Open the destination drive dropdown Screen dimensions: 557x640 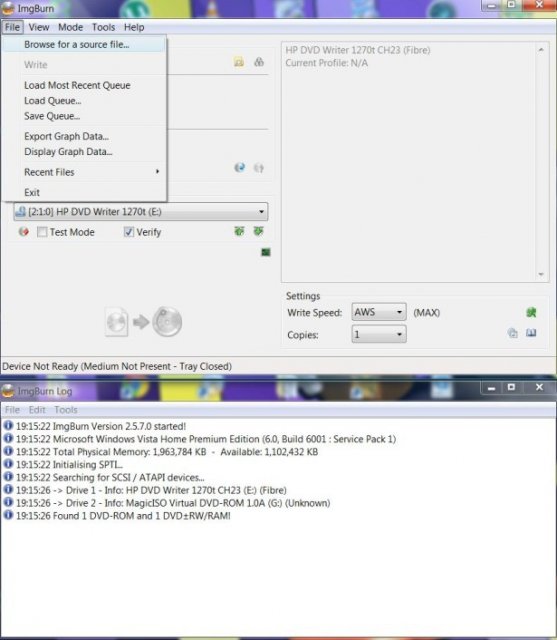141,212
